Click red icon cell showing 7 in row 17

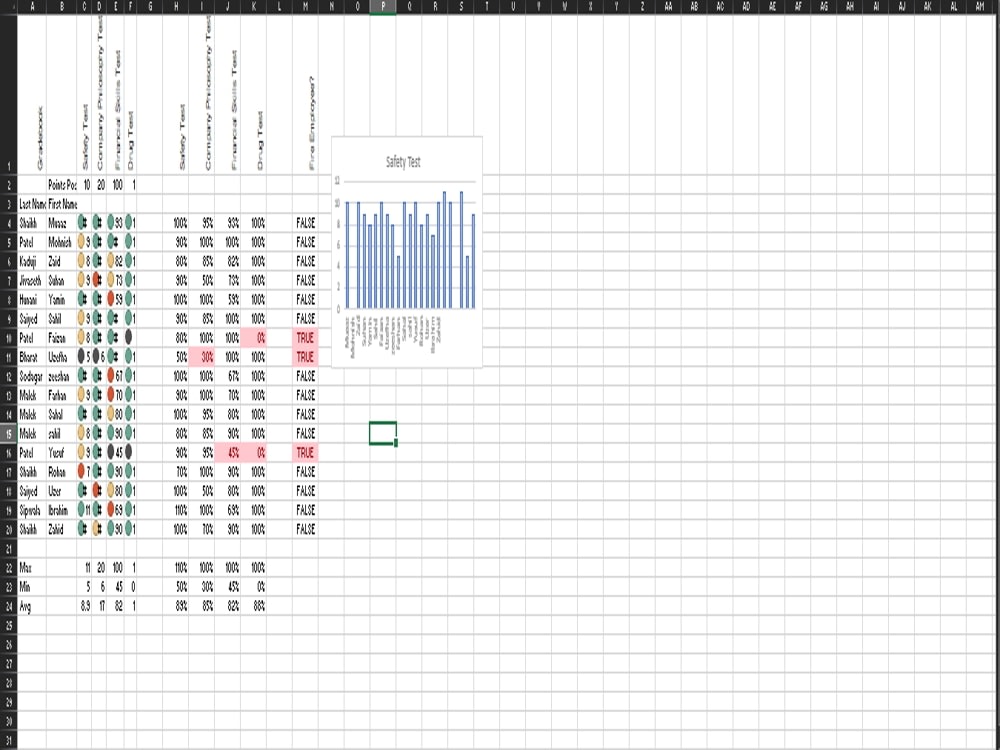(x=84, y=471)
